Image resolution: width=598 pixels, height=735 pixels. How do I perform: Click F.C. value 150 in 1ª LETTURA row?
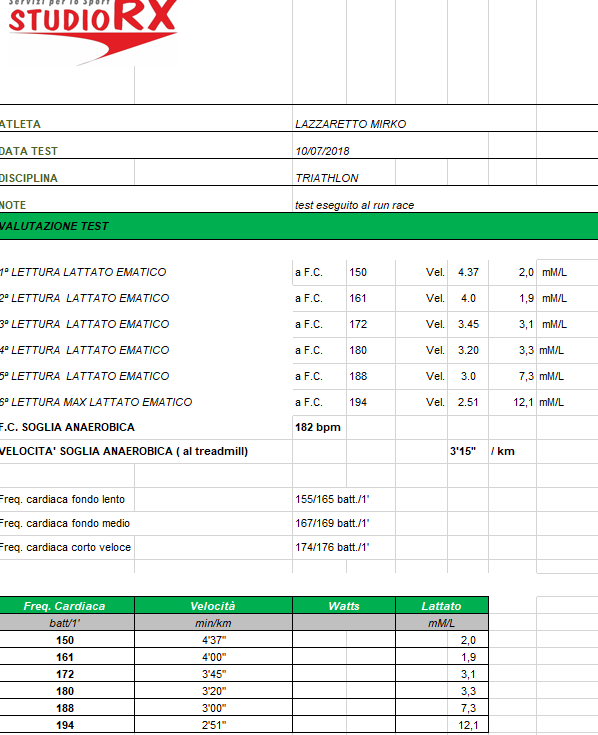[358, 272]
